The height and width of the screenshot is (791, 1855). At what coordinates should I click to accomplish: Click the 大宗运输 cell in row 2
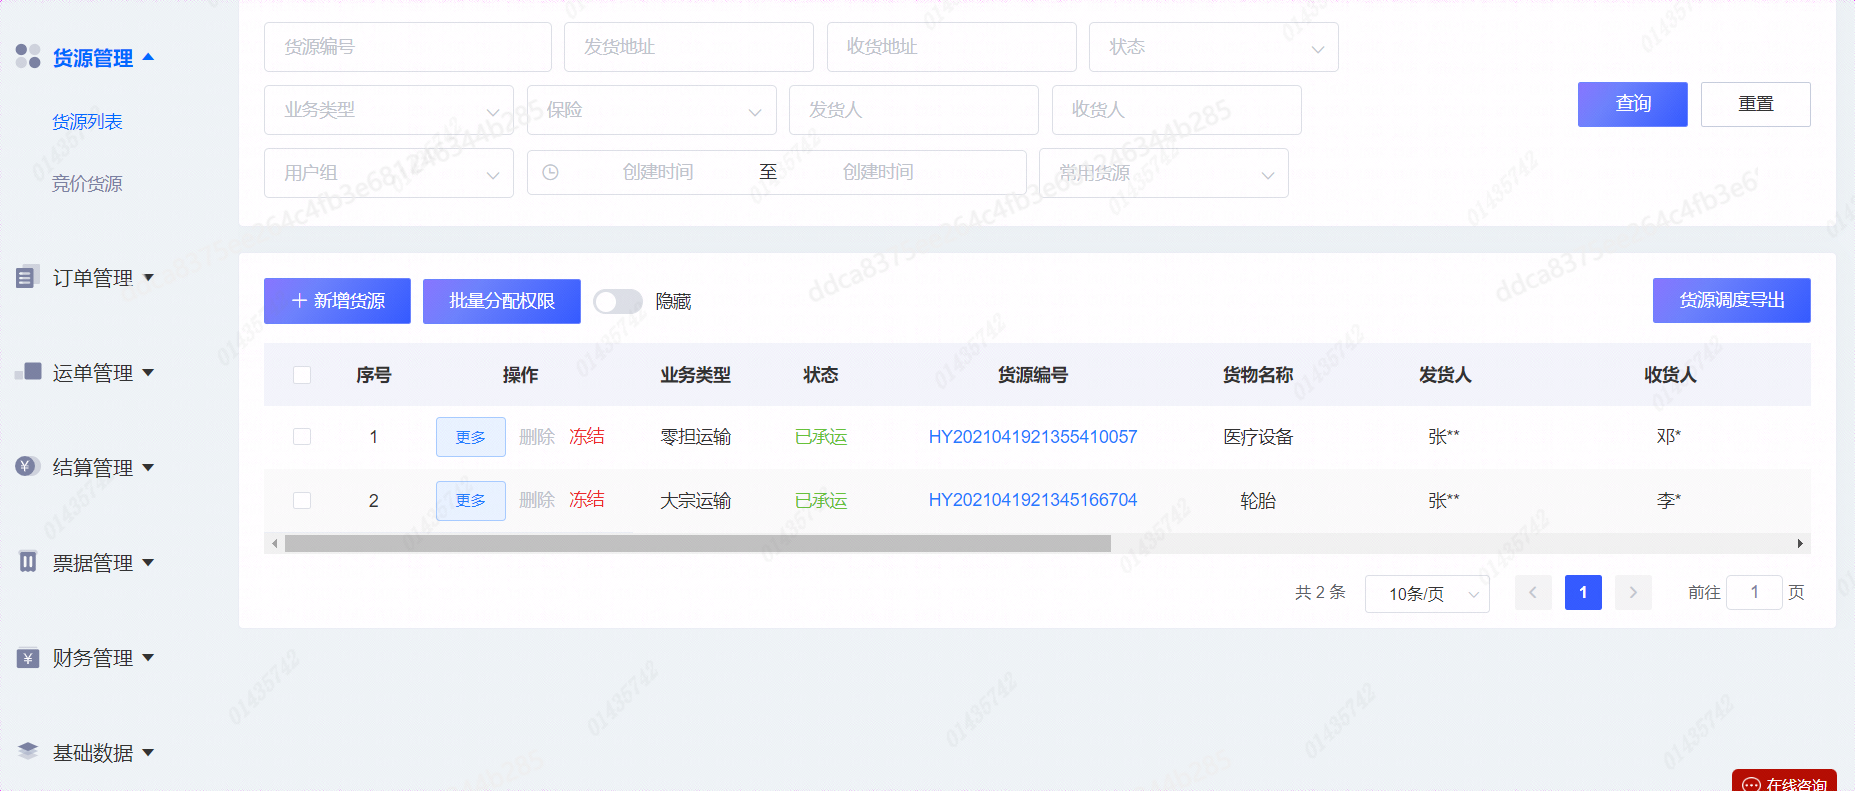point(696,500)
